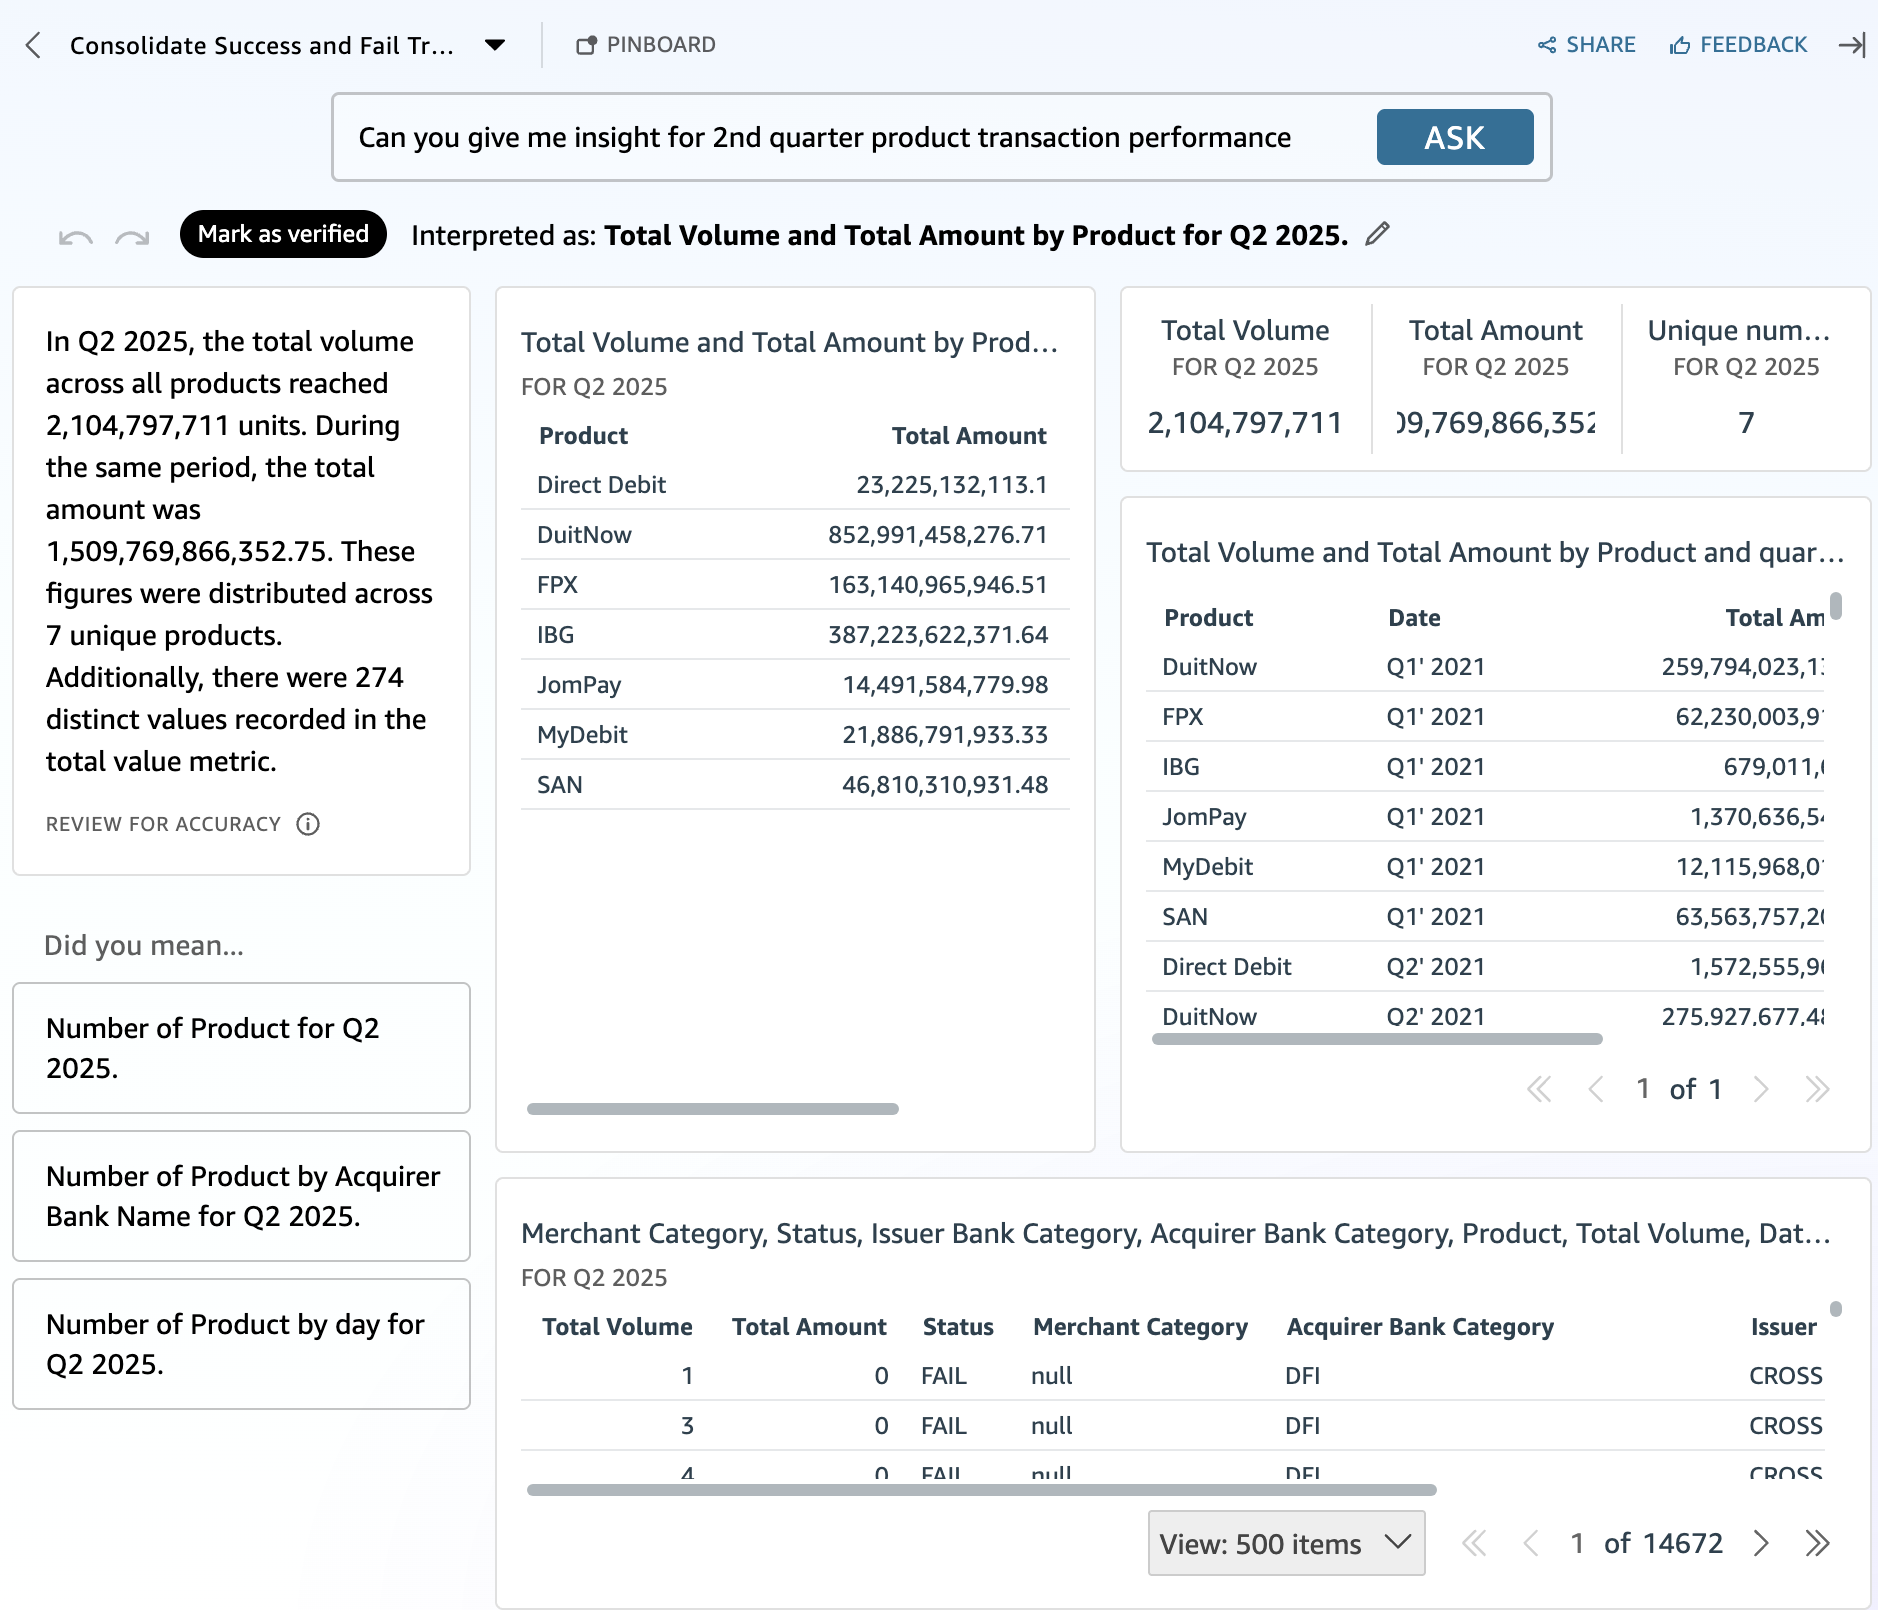Click the redo arrow icon

click(132, 237)
